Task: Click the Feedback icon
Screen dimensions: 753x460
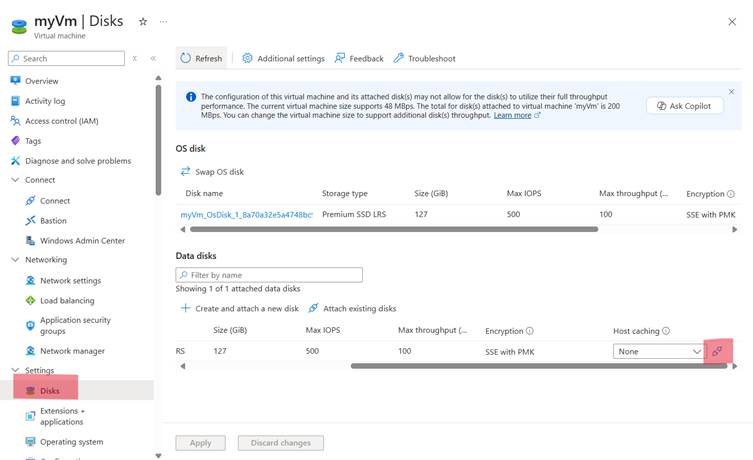Action: [340, 58]
